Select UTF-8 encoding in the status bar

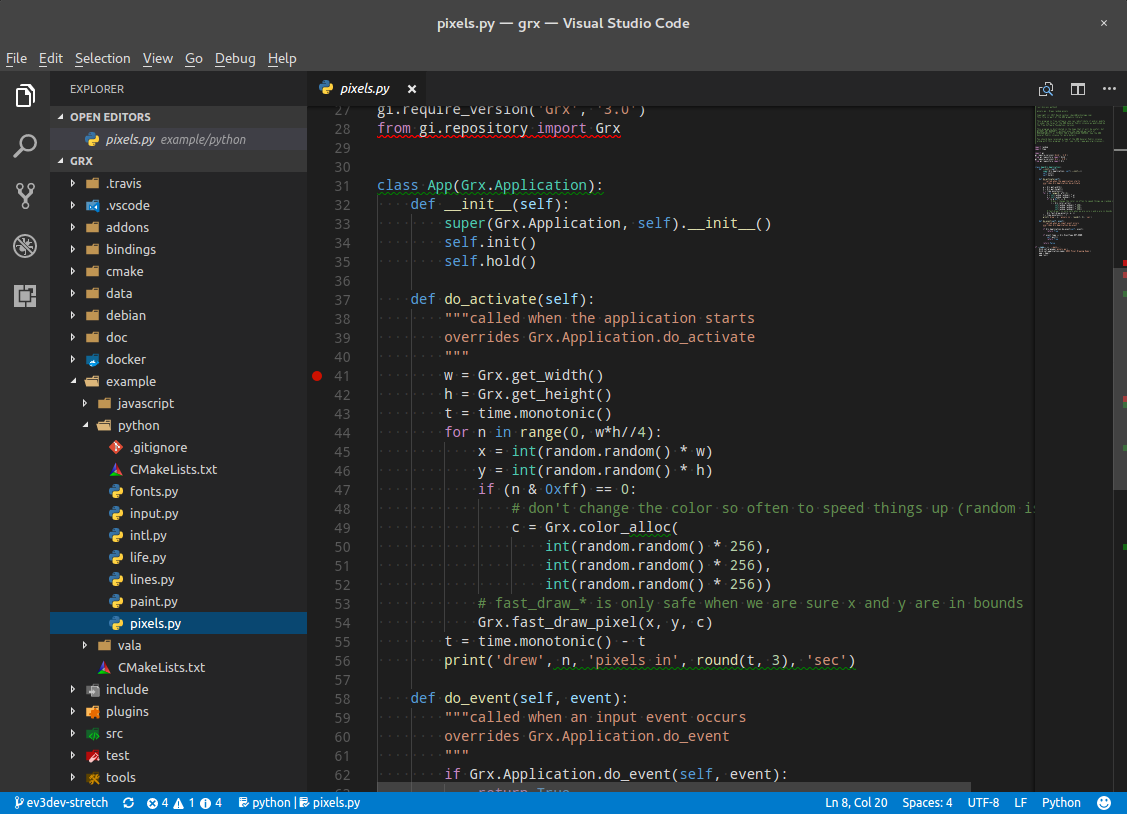[987, 802]
